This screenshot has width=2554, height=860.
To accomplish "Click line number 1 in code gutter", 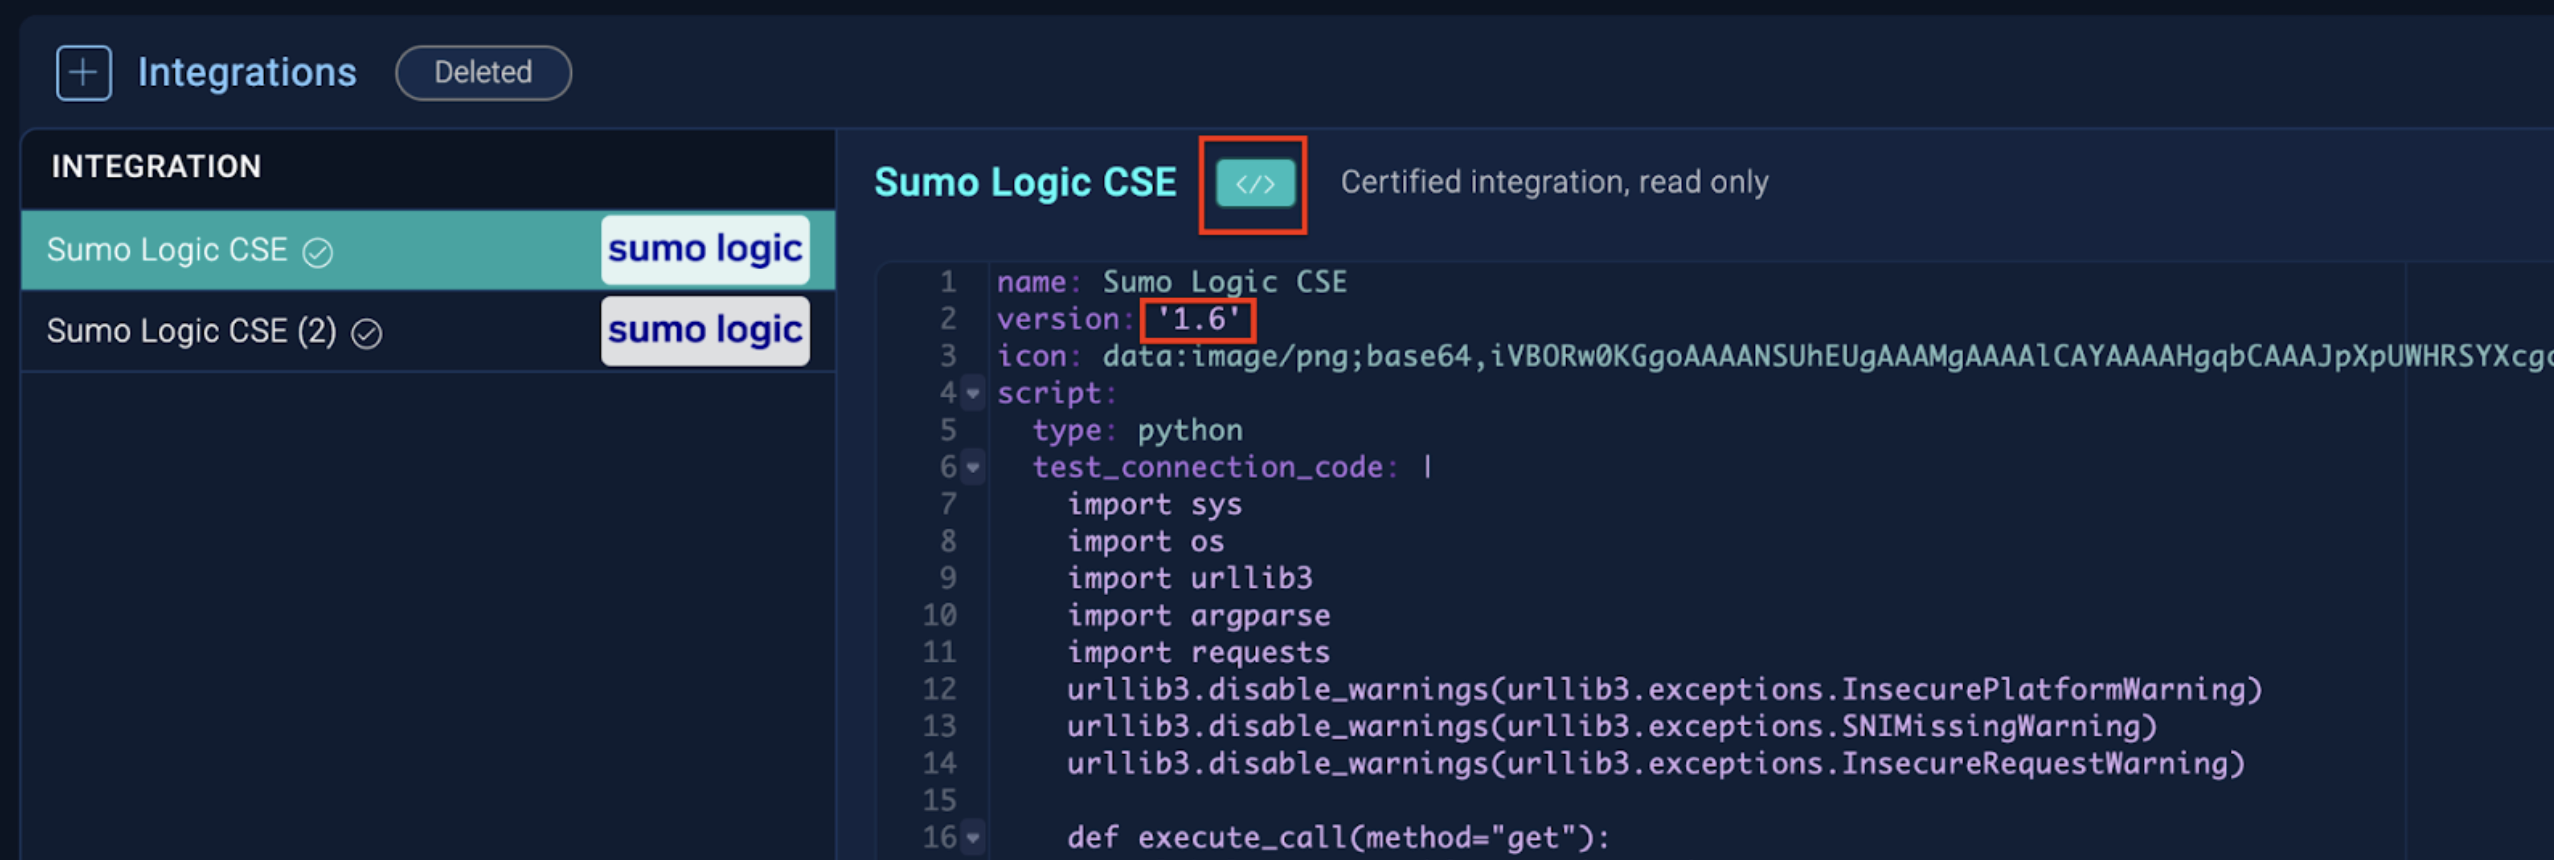I will tap(946, 283).
